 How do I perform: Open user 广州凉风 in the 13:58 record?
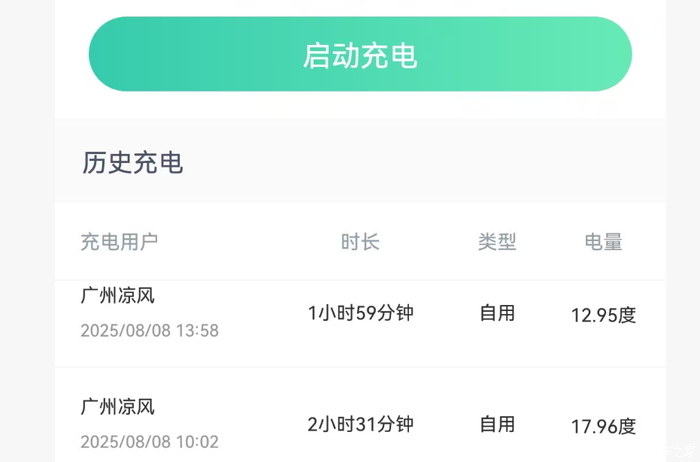tap(118, 296)
